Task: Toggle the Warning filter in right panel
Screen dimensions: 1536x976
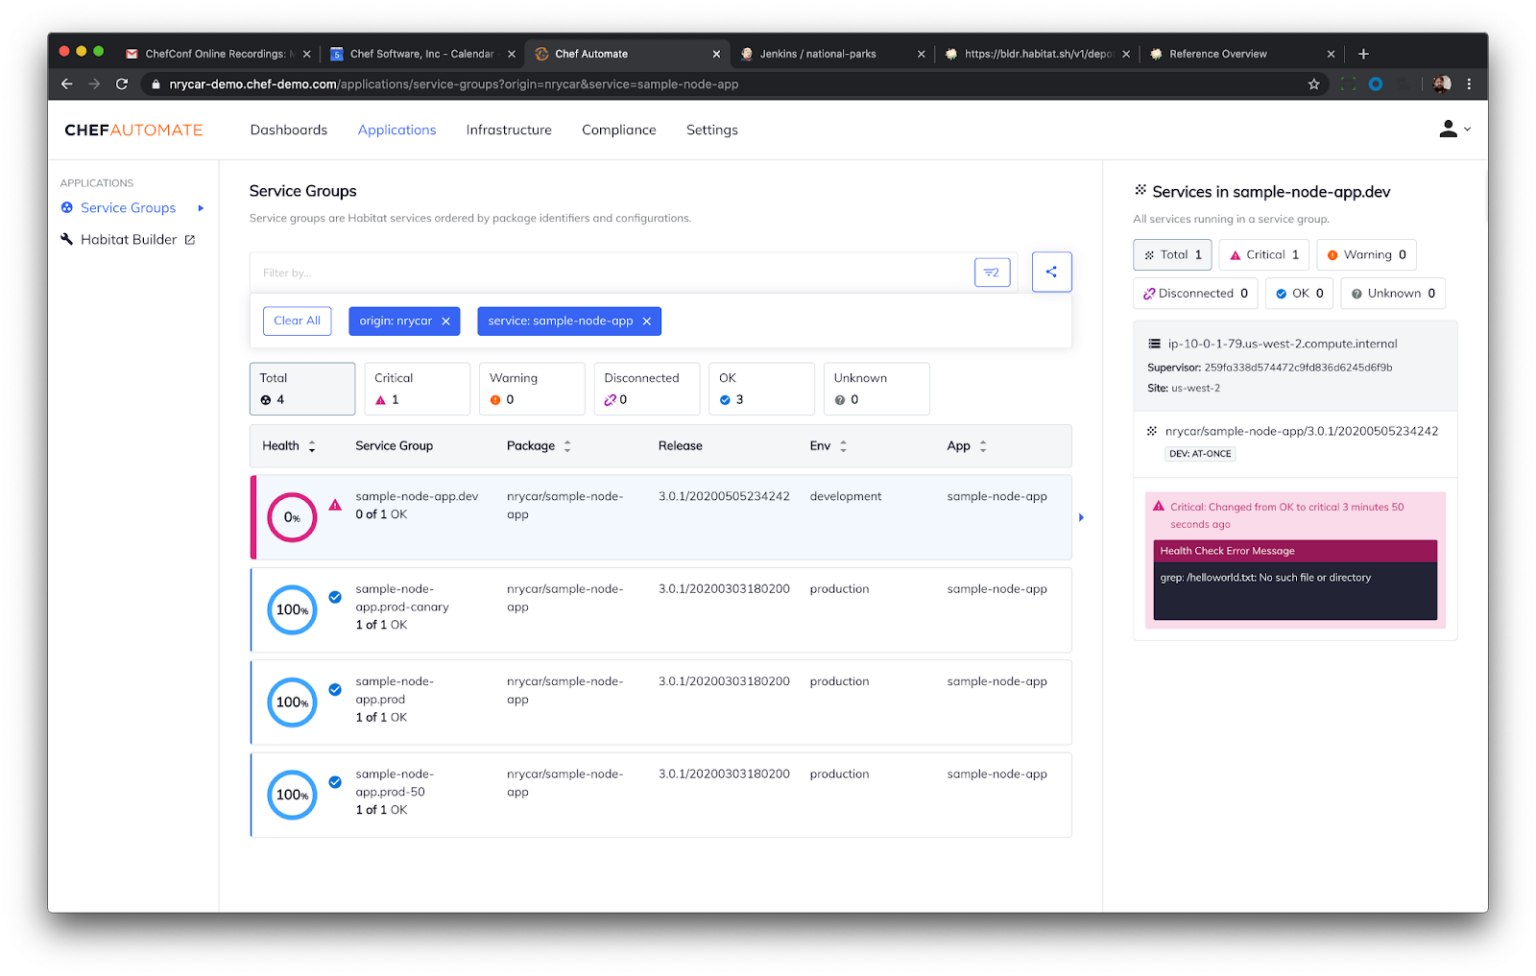Action: [1366, 254]
